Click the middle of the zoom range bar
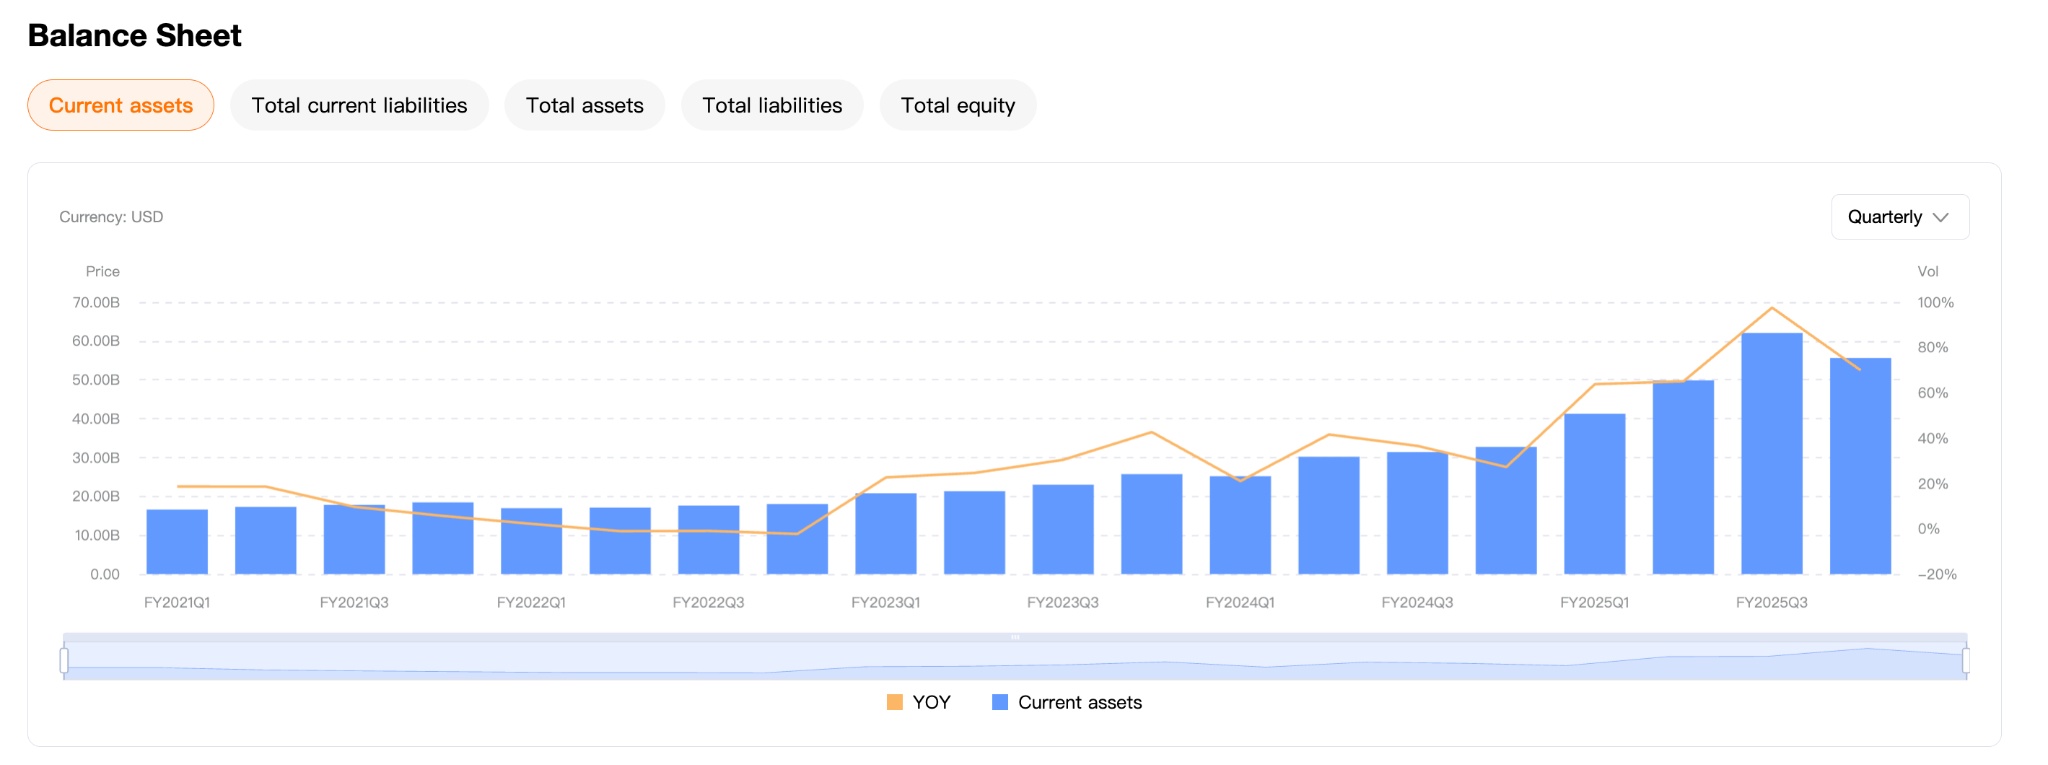Image resolution: width=2048 pixels, height=765 pixels. point(1015,661)
